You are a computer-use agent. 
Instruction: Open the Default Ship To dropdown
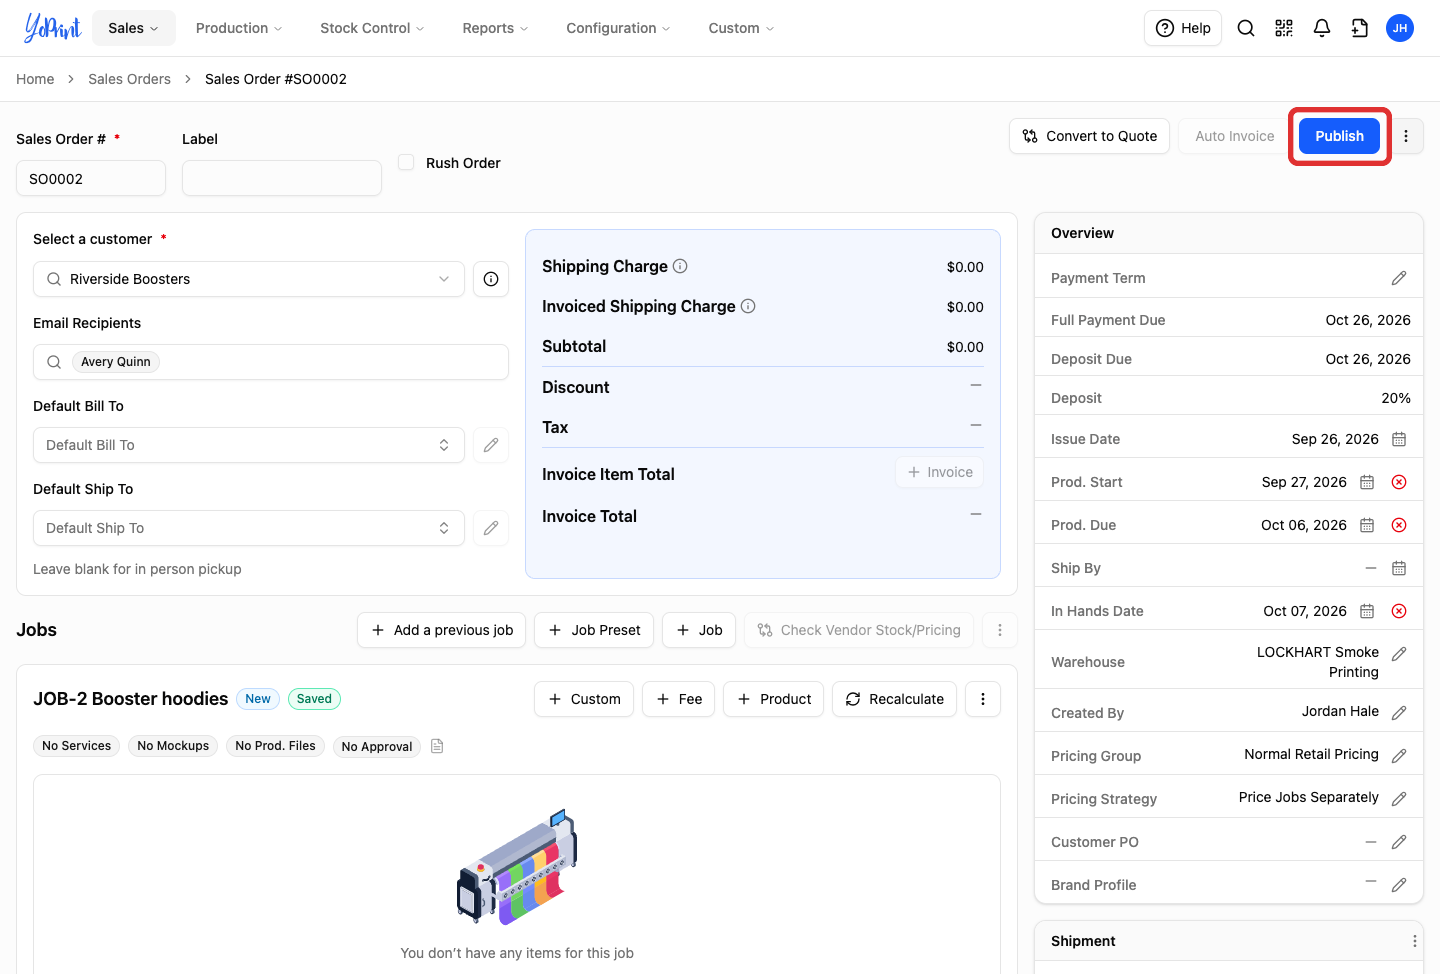click(249, 528)
